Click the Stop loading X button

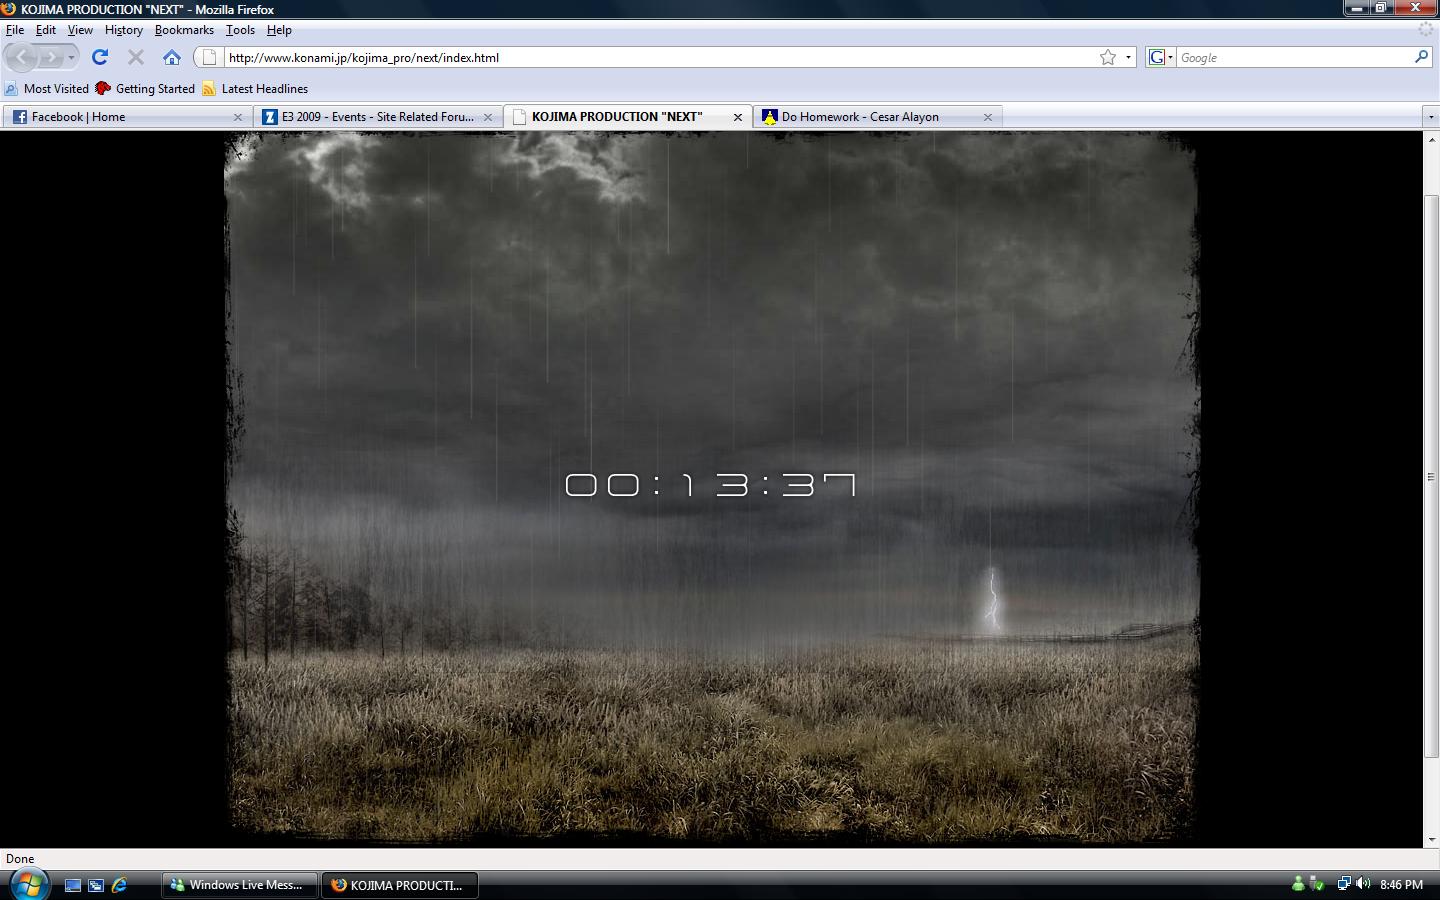tap(136, 57)
